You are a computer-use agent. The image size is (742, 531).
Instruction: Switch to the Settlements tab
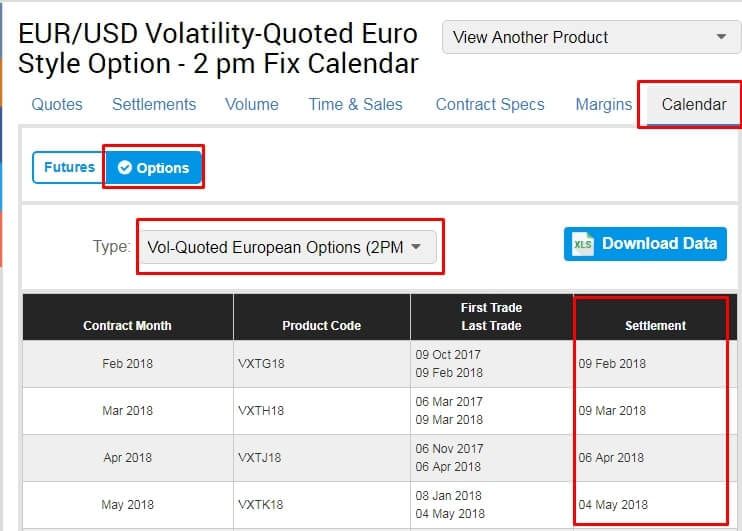tap(154, 104)
